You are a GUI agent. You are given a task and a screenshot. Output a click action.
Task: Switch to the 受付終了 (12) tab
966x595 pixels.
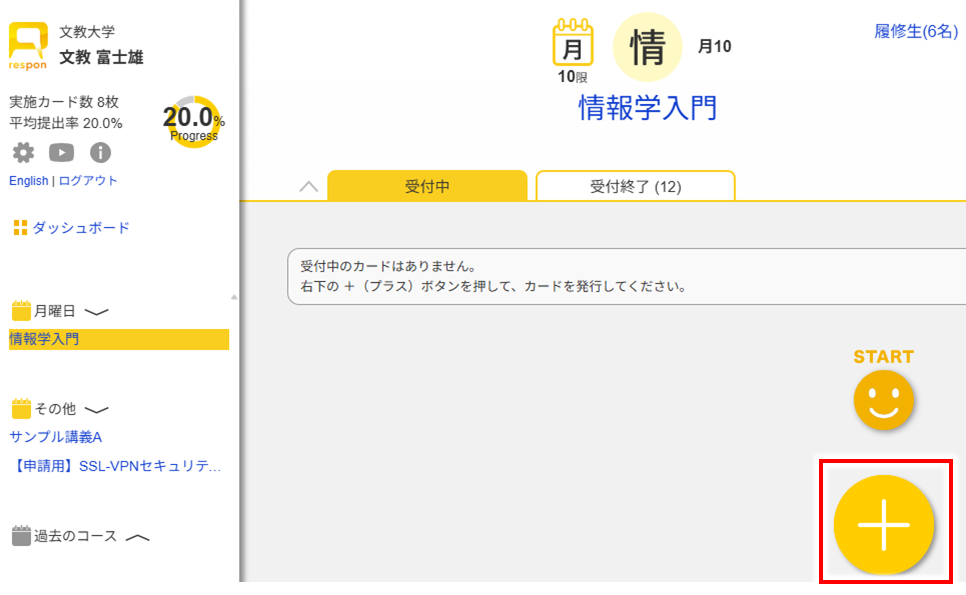[635, 186]
